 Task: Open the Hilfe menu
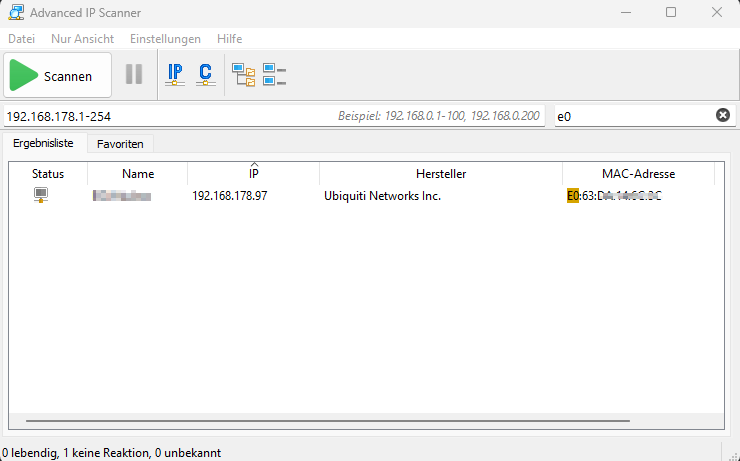click(x=229, y=39)
